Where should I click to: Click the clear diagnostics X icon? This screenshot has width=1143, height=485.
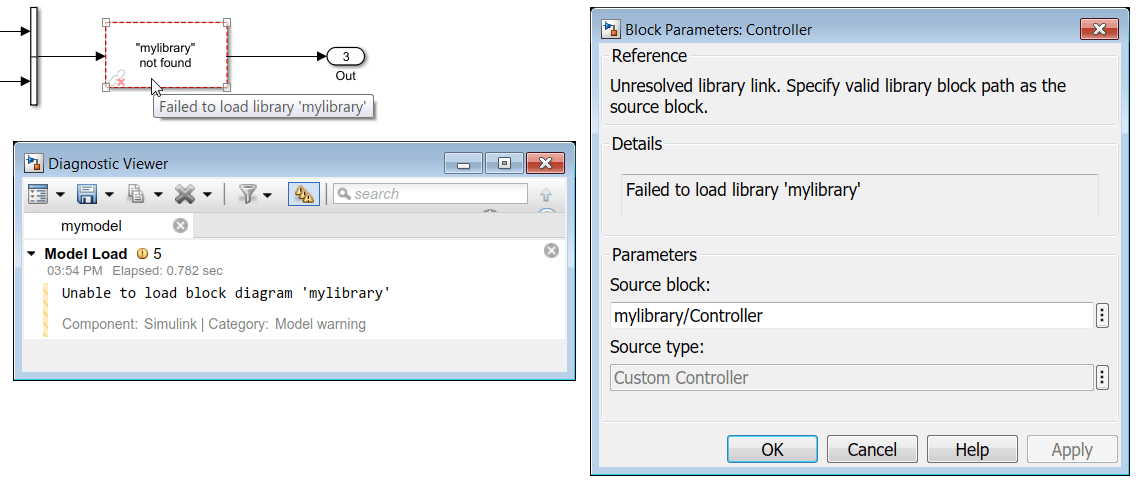[184, 194]
